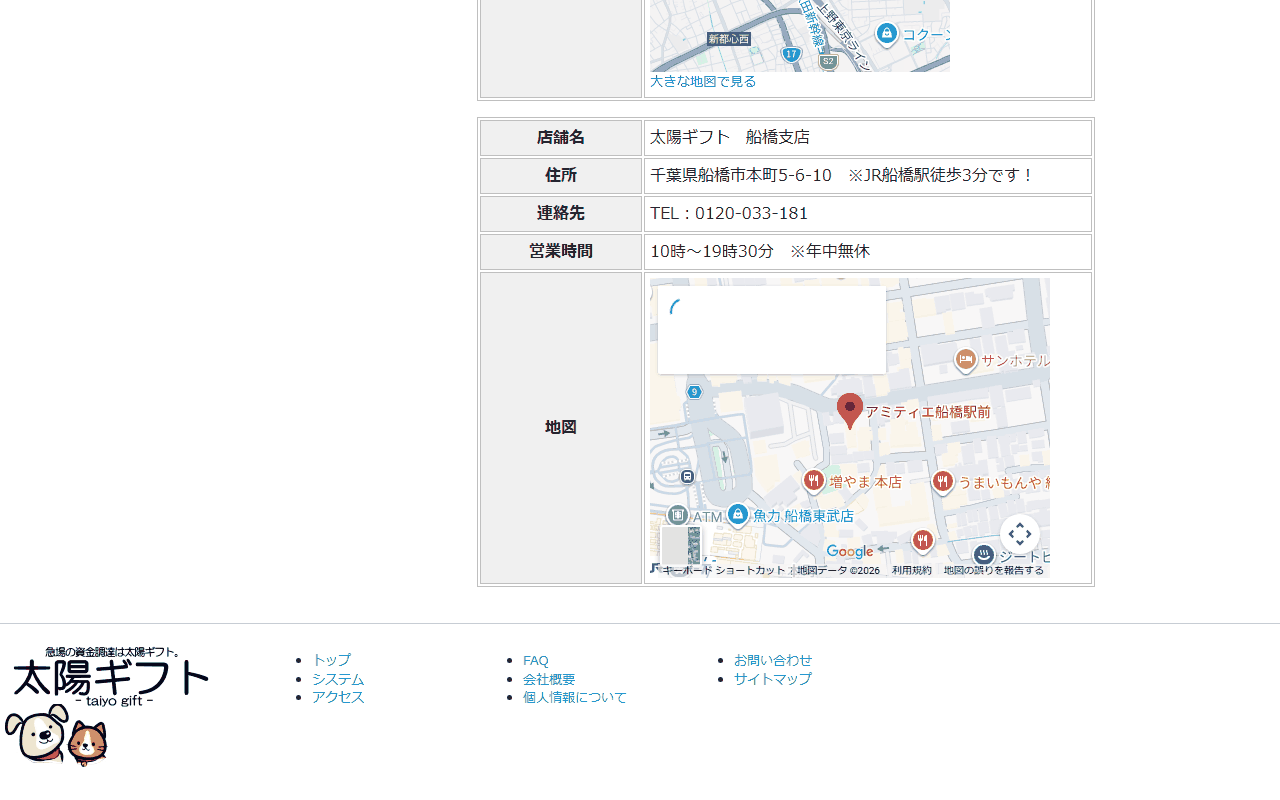Switch map layer using satellite thumbnail

(x=681, y=546)
